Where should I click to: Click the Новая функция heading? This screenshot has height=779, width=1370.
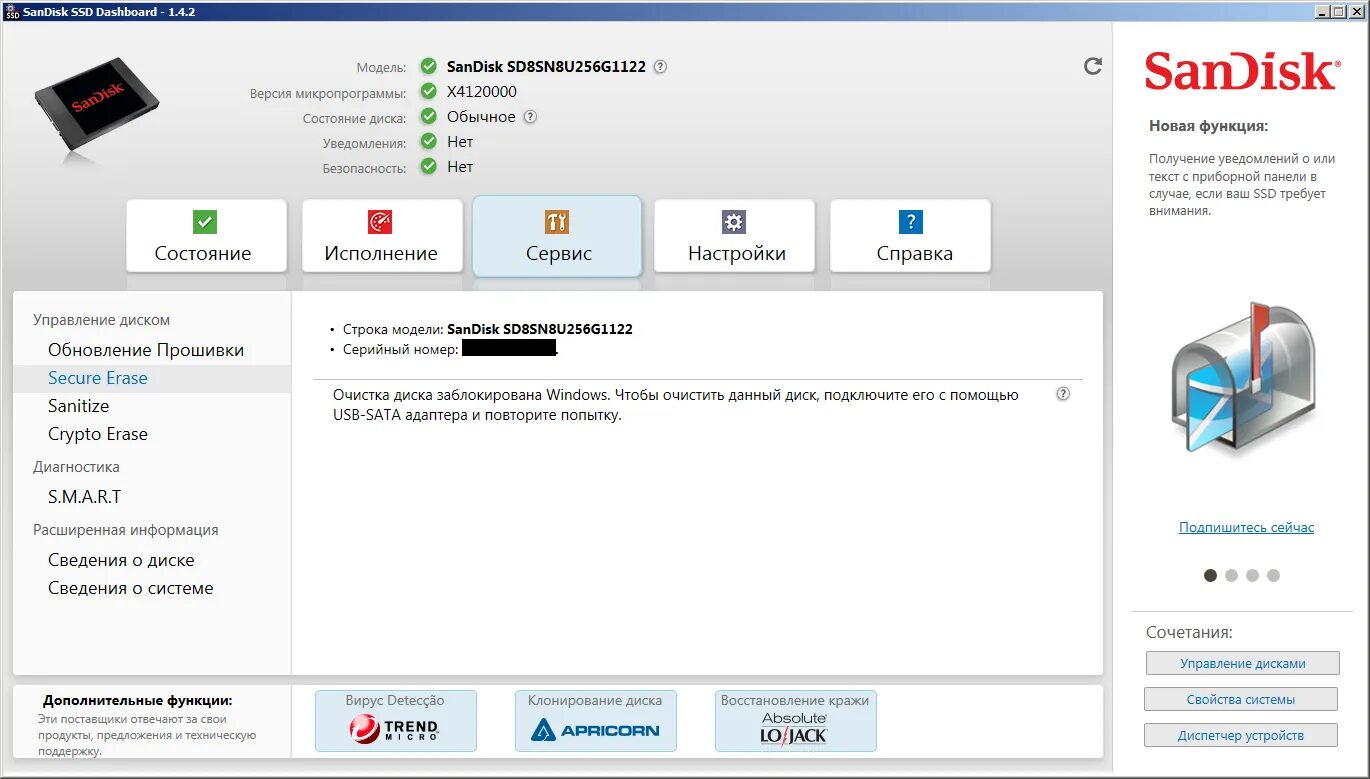1208,126
